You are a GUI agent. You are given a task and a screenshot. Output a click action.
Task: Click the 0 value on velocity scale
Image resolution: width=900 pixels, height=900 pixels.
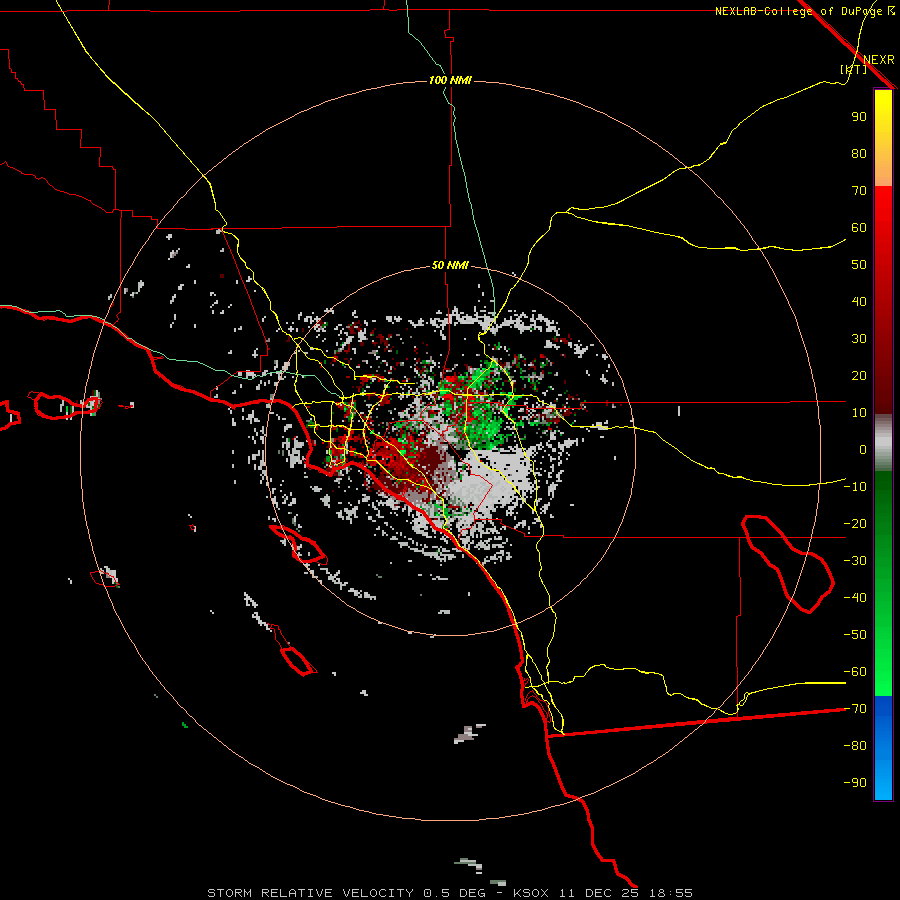point(863,450)
